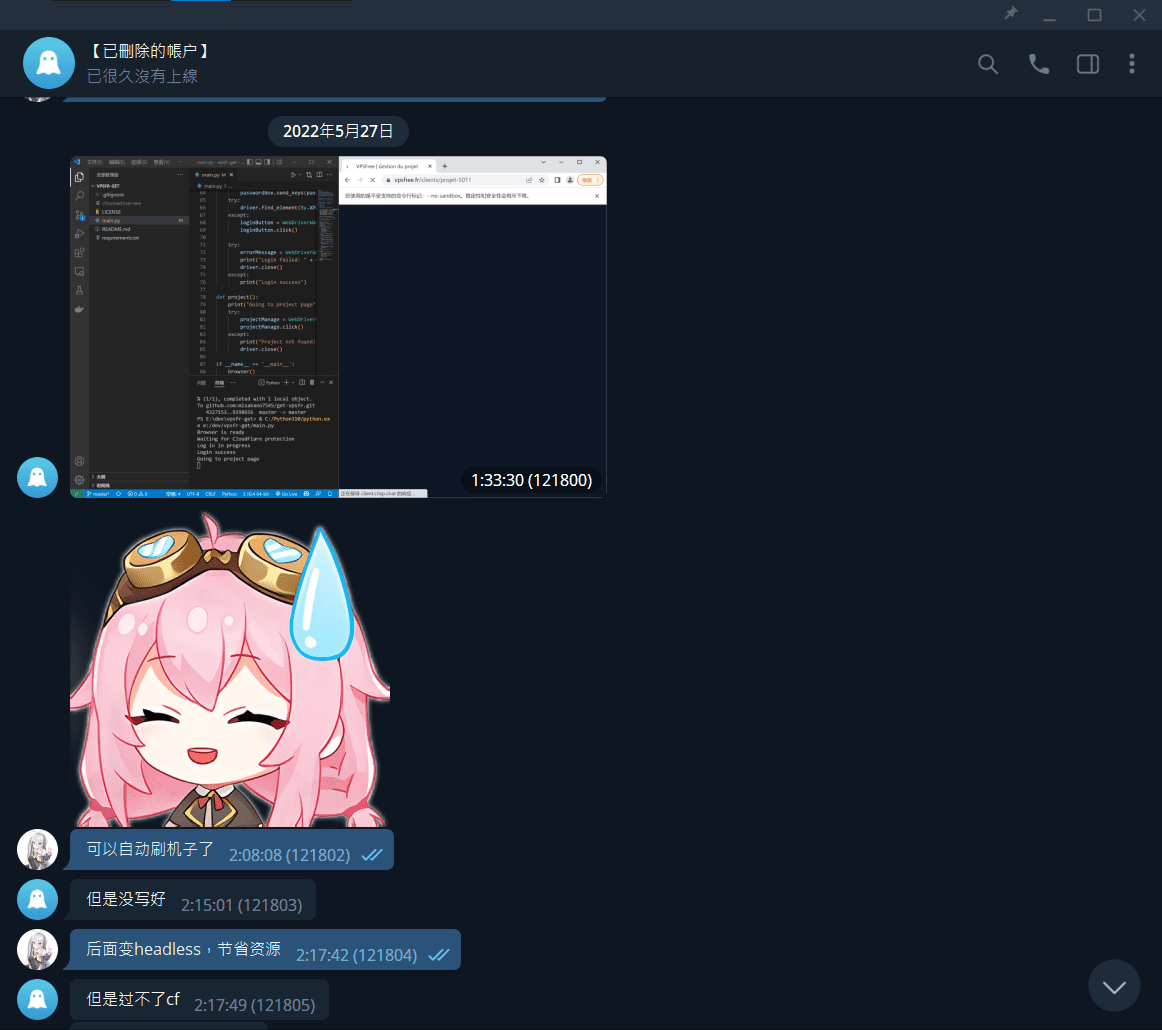
Task: Click the 已很久沒有上線 status text
Action: click(142, 76)
